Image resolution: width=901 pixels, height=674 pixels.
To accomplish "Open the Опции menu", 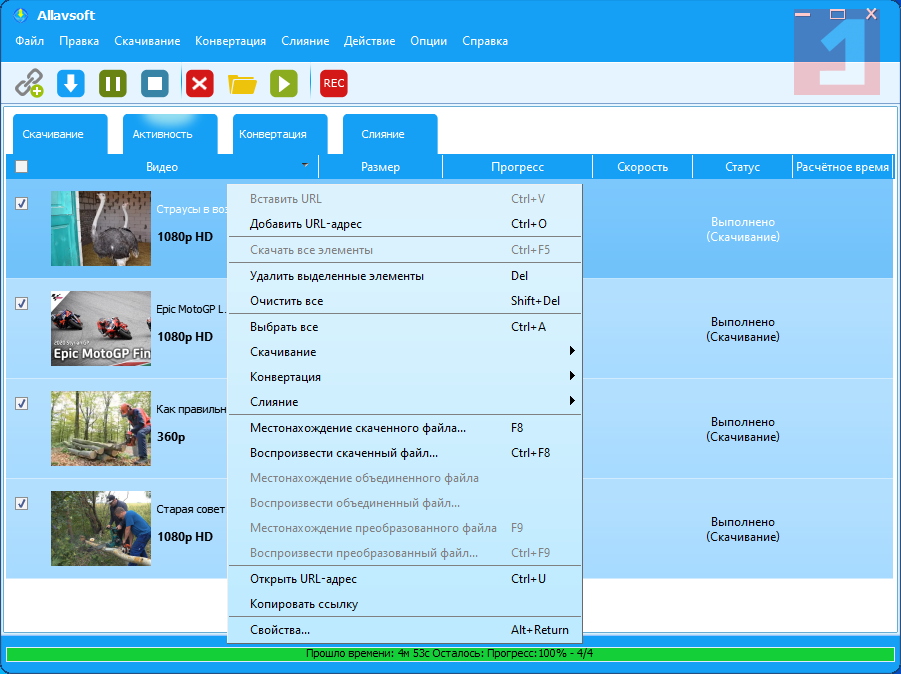I will pyautogui.click(x=429, y=41).
